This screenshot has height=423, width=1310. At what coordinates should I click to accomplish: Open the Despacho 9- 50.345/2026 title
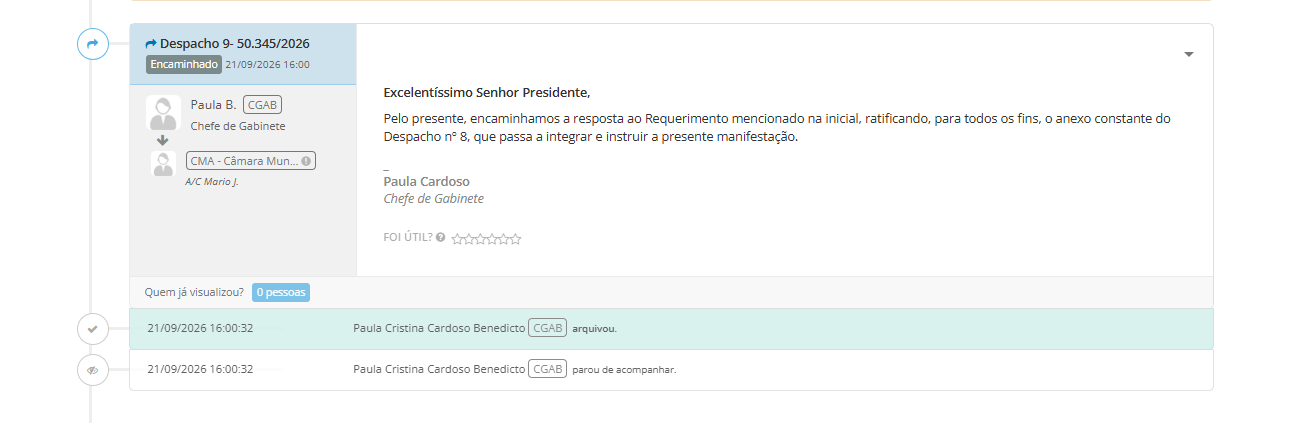[235, 44]
